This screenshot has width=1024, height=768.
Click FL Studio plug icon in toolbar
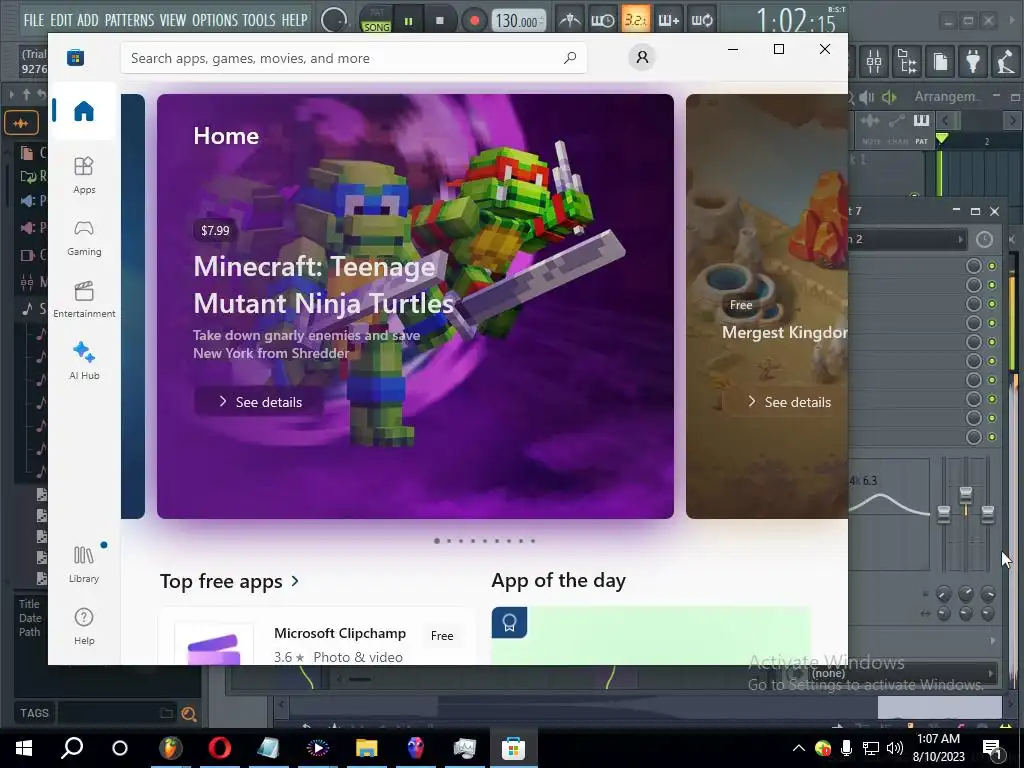972,62
